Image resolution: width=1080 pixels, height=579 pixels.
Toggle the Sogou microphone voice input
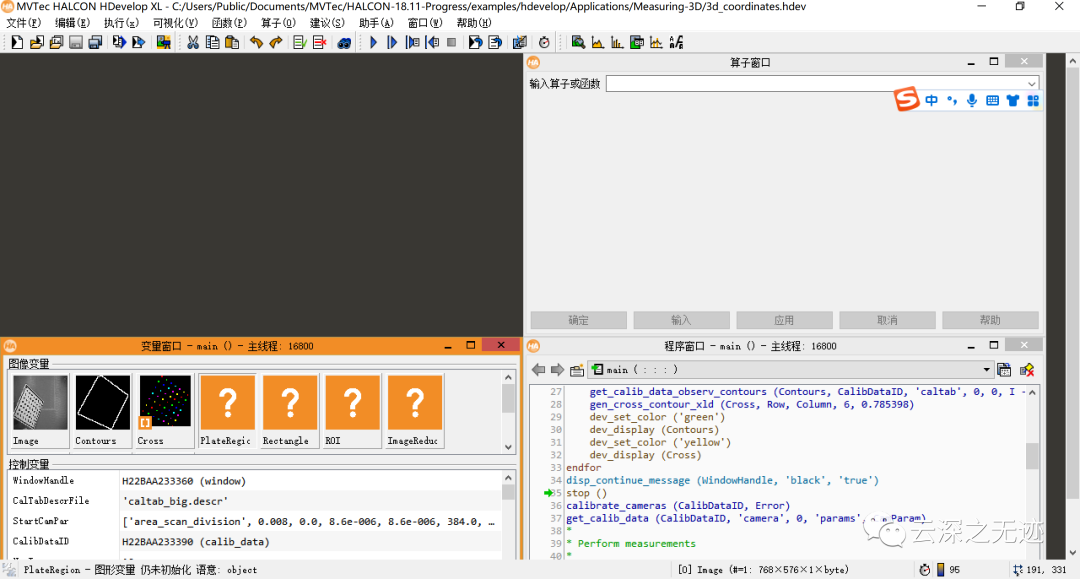point(971,101)
